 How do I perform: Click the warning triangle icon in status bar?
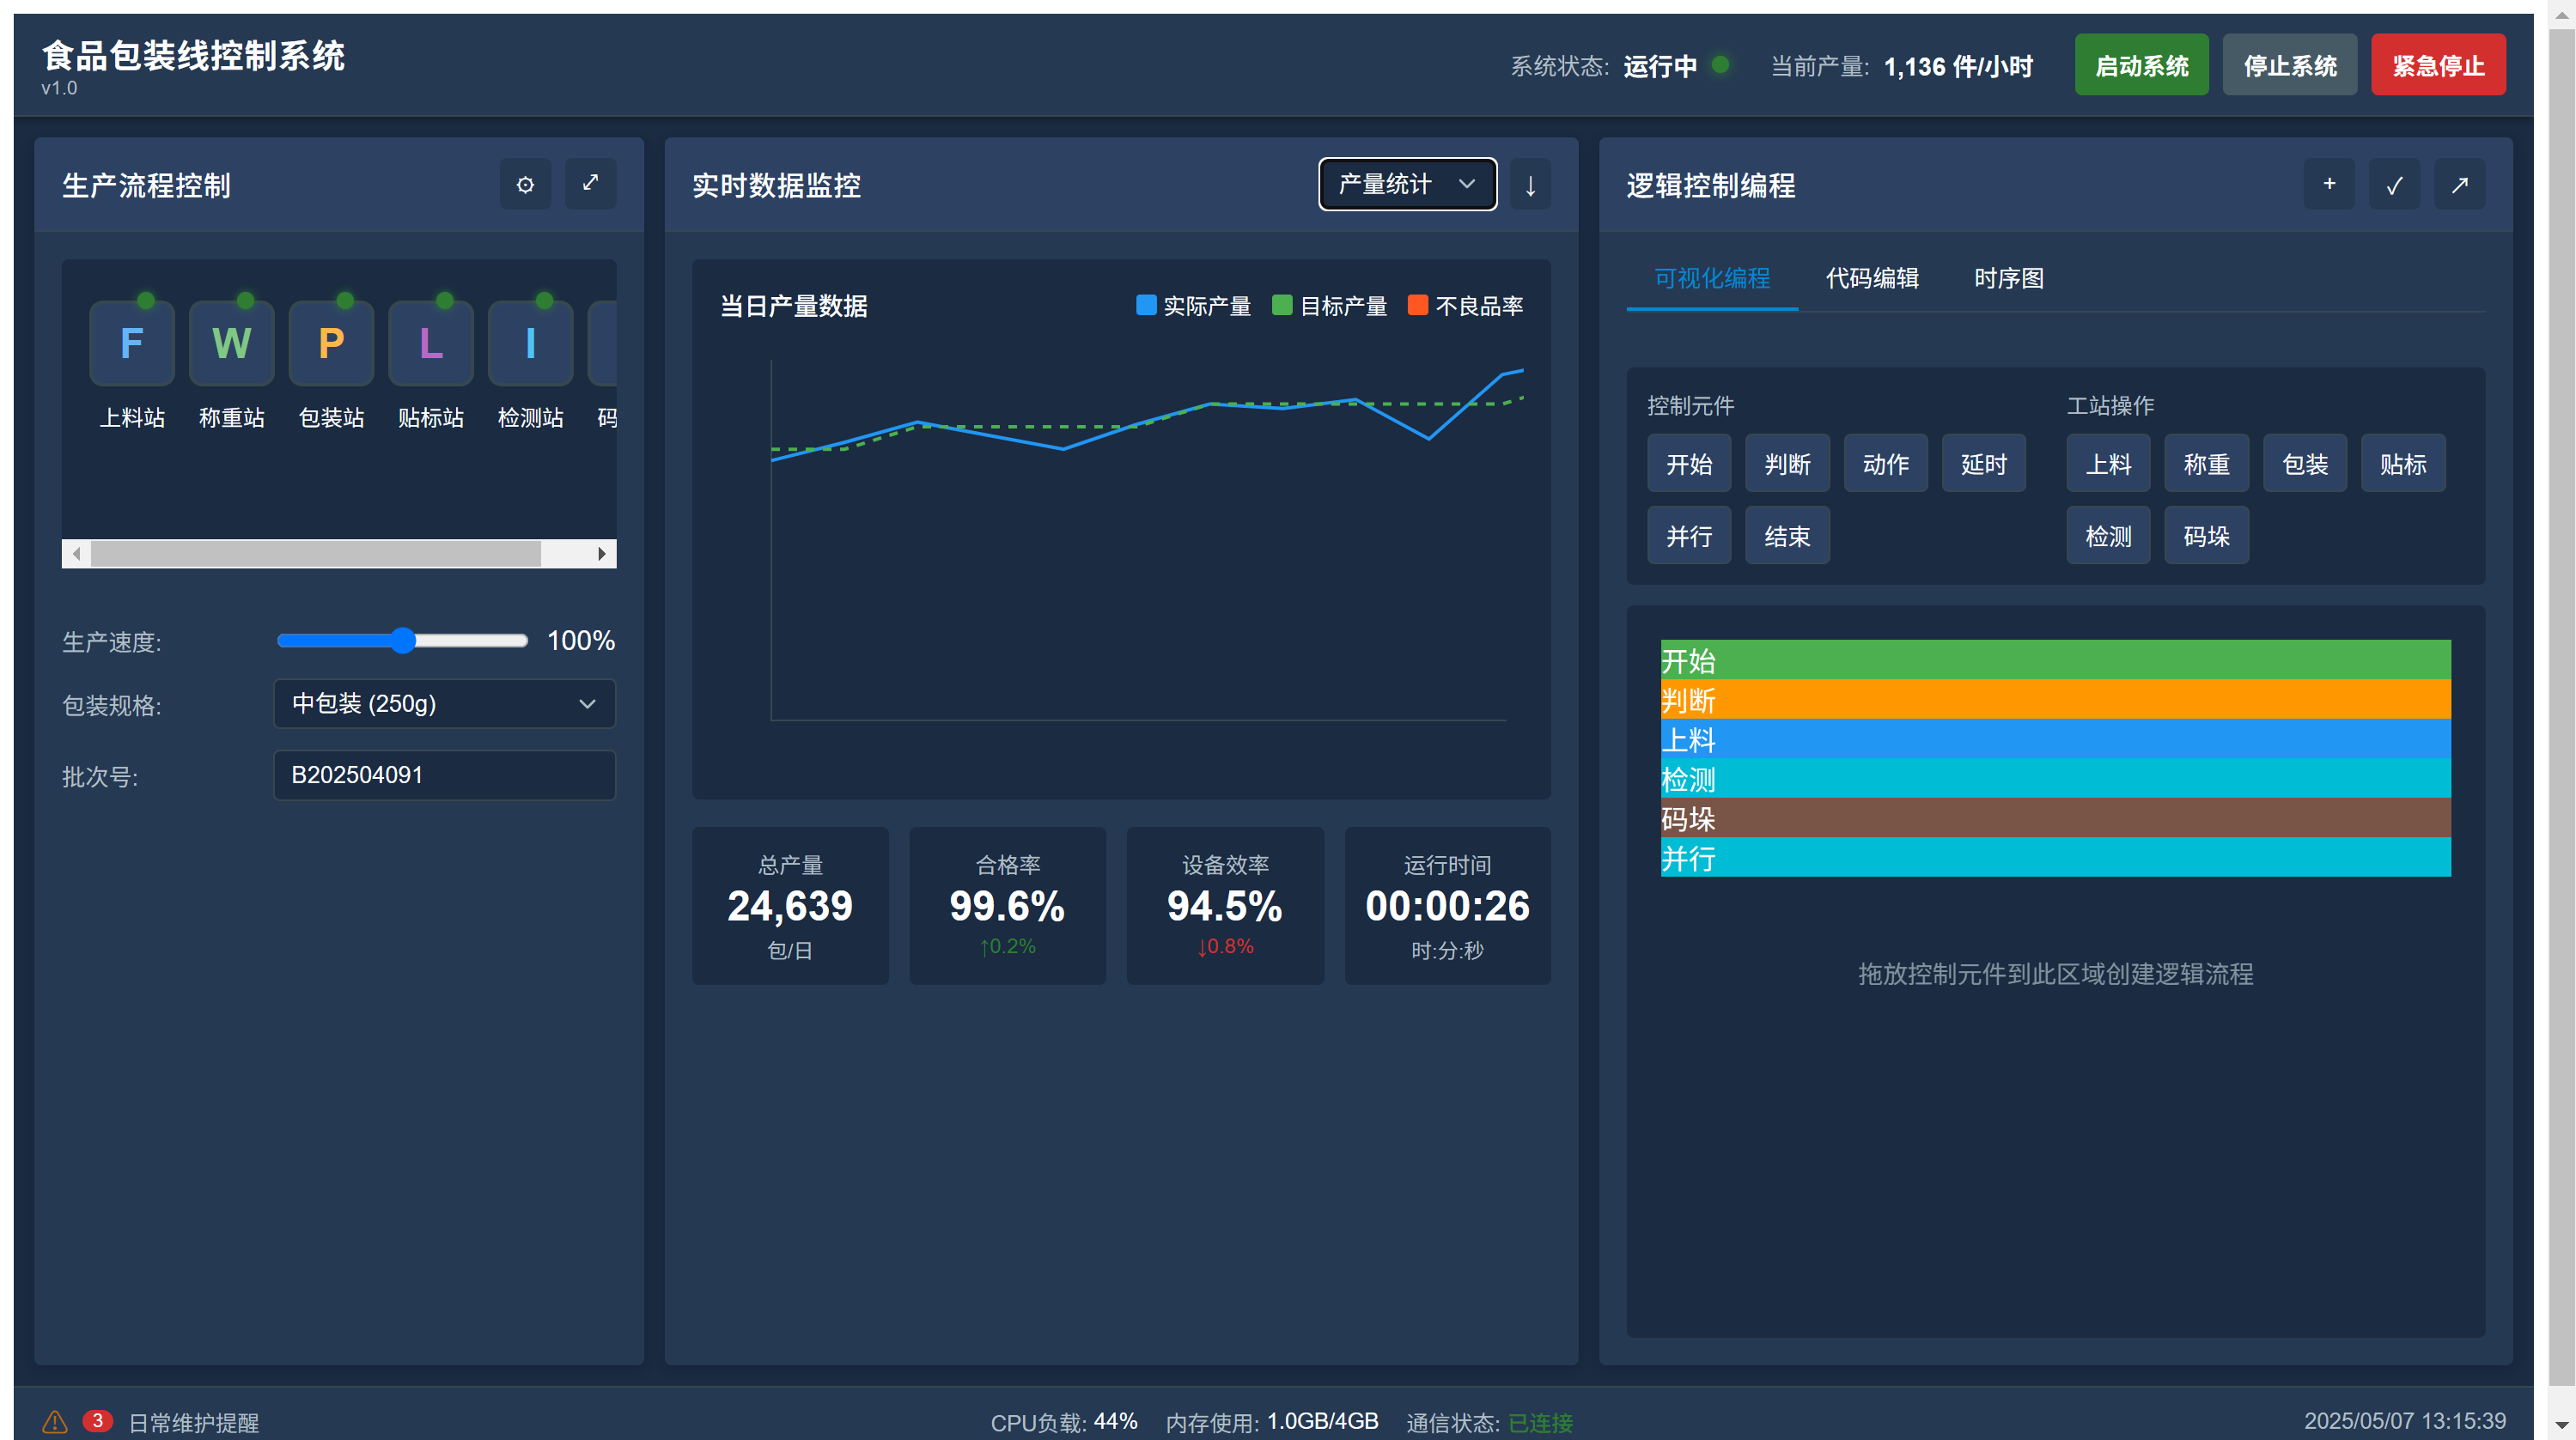55,1421
